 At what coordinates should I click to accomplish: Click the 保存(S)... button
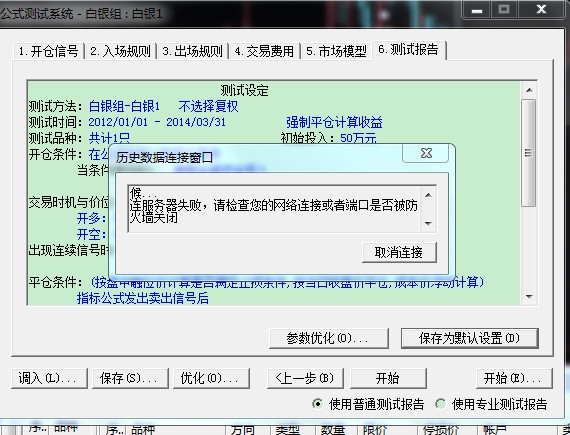pos(130,378)
